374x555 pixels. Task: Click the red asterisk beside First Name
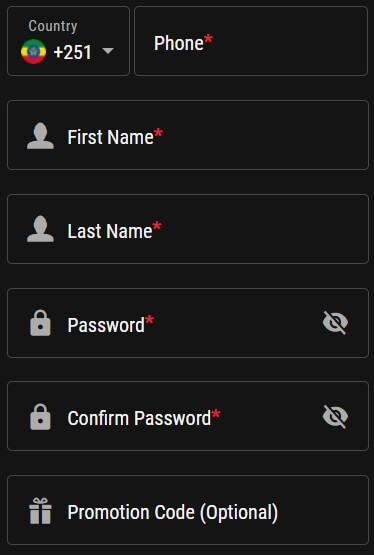(158, 133)
